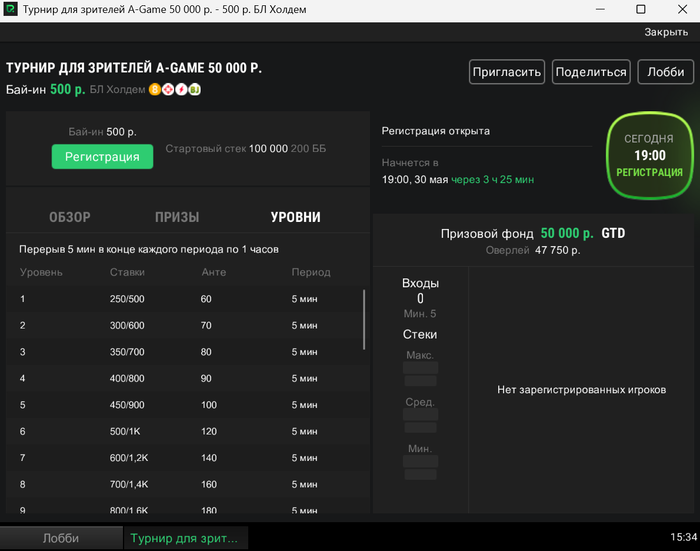
Task: Click ante value 120 in level 6
Action: tap(208, 431)
